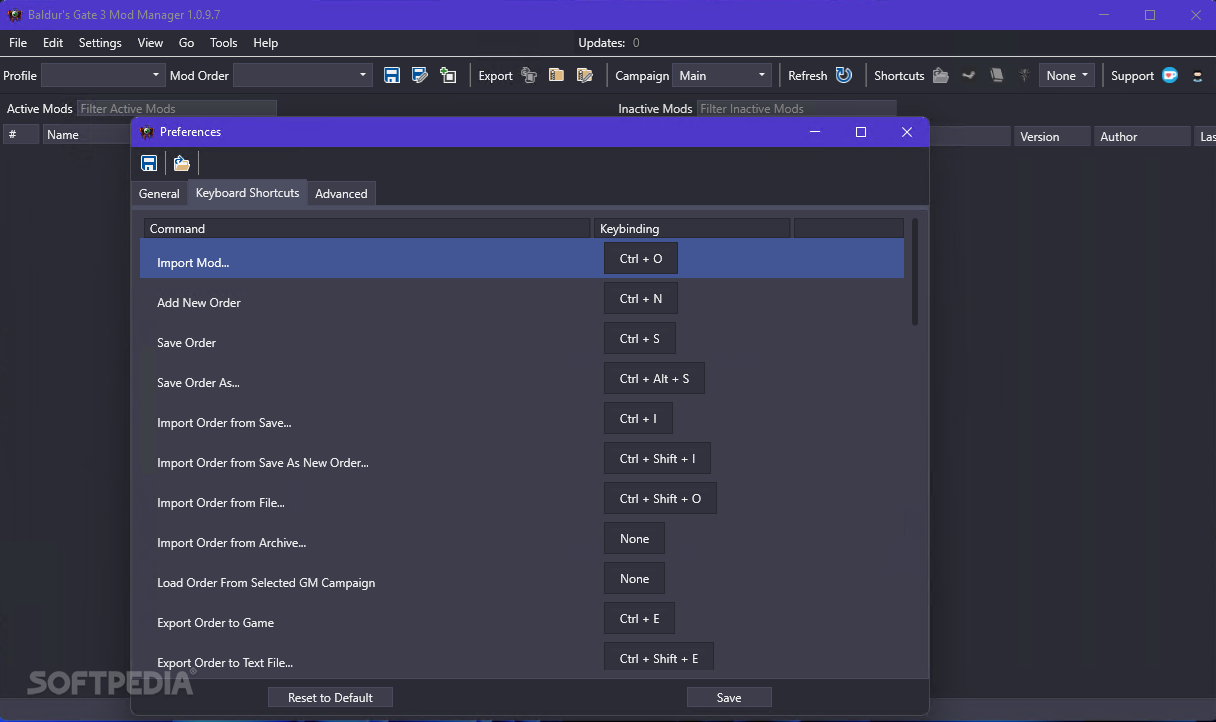
Task: Open the Mod Order dropdown
Action: coord(303,75)
